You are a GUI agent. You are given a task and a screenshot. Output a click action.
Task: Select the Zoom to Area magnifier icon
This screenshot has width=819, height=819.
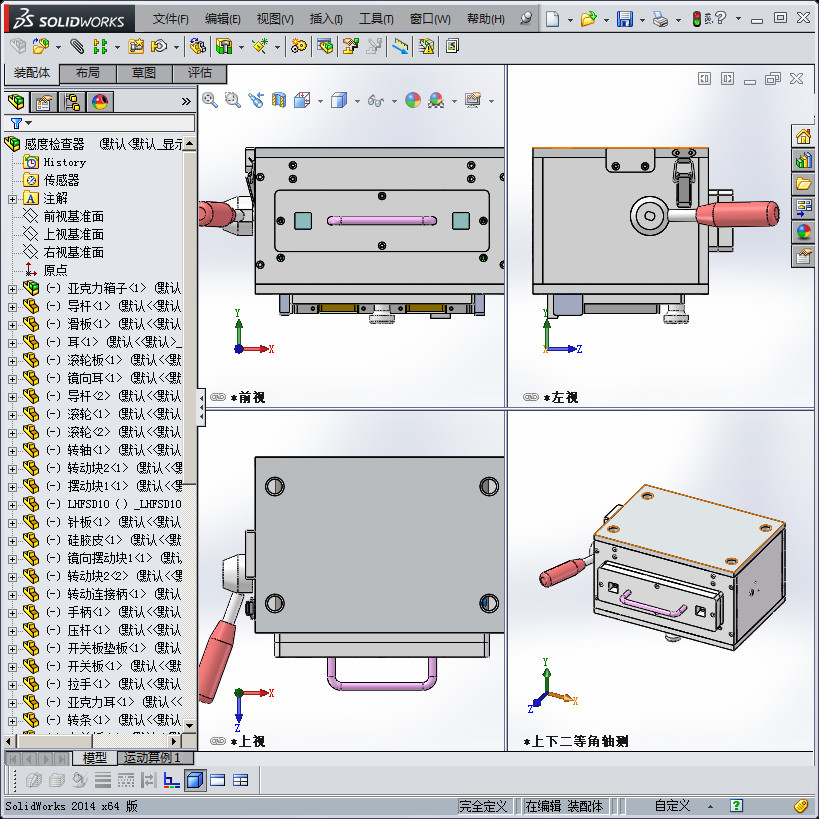tap(231, 101)
